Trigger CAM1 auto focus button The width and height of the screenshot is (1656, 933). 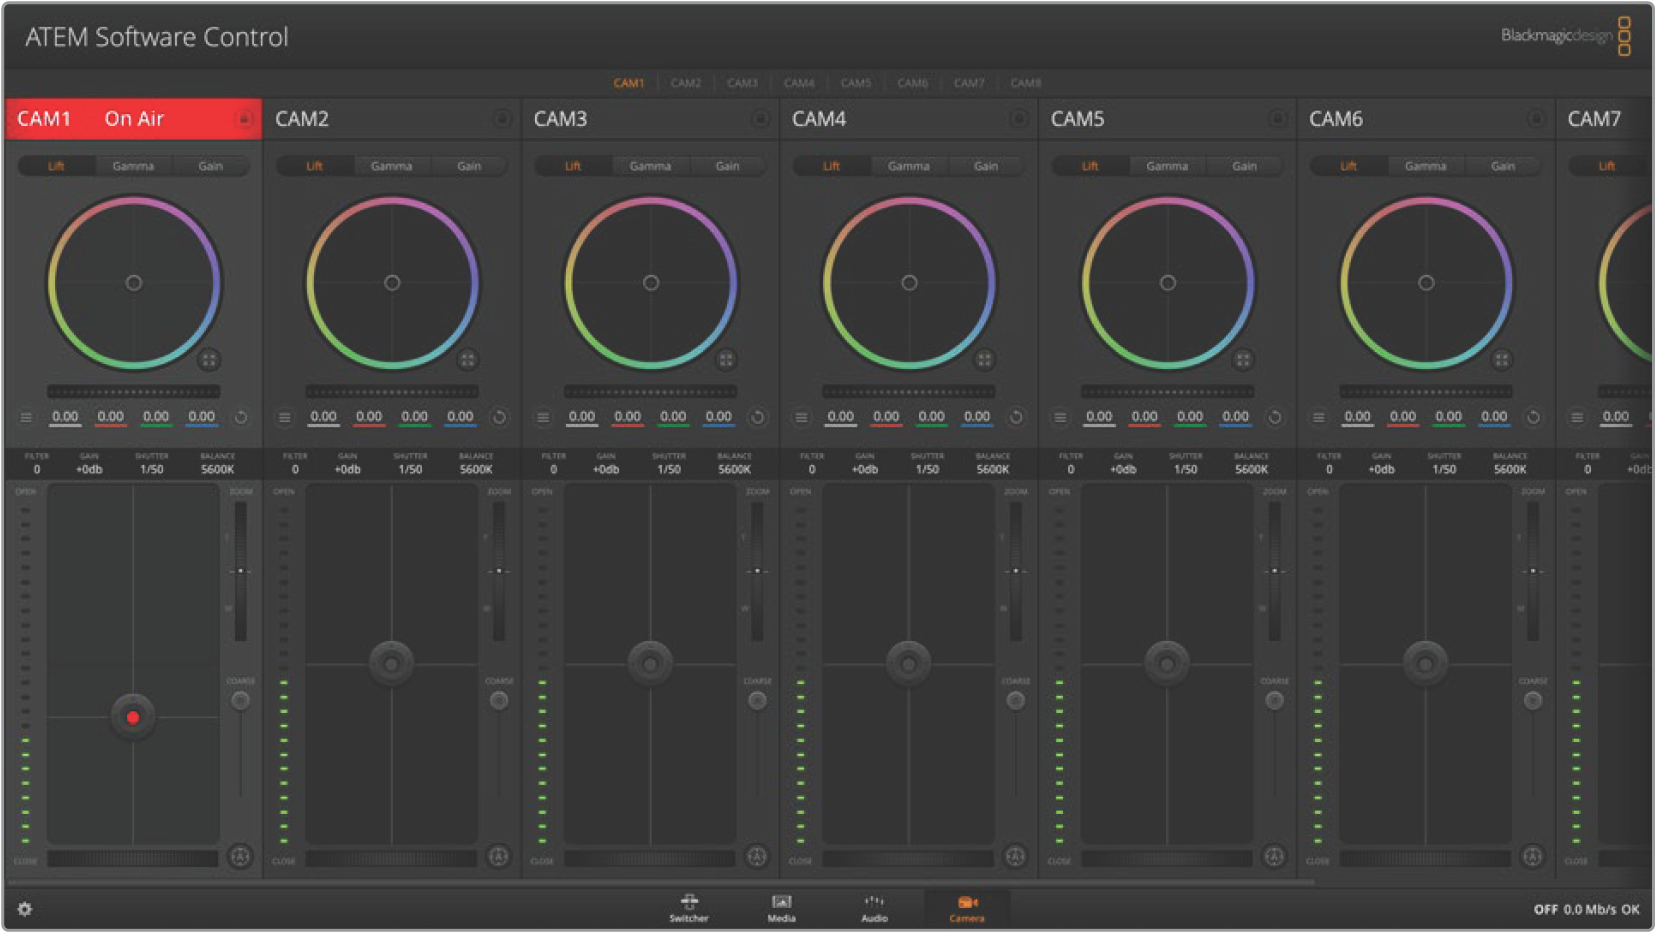point(240,856)
